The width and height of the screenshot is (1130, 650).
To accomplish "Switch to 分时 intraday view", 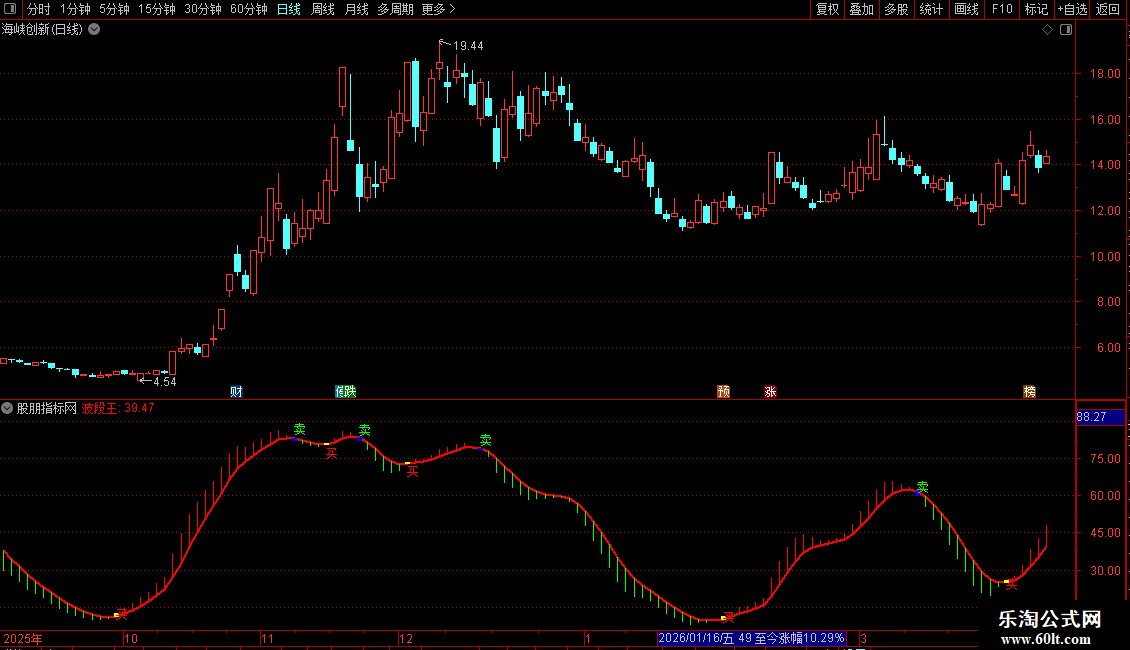I will tap(38, 9).
